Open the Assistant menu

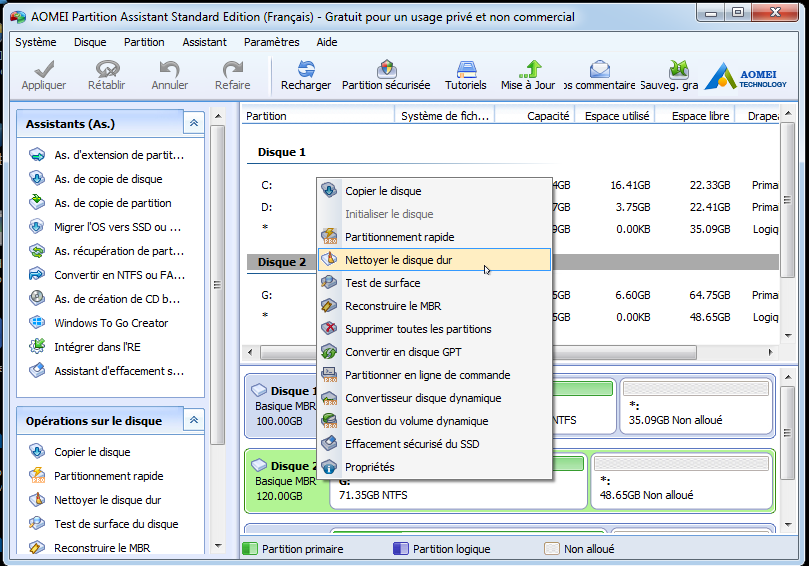[x=204, y=42]
